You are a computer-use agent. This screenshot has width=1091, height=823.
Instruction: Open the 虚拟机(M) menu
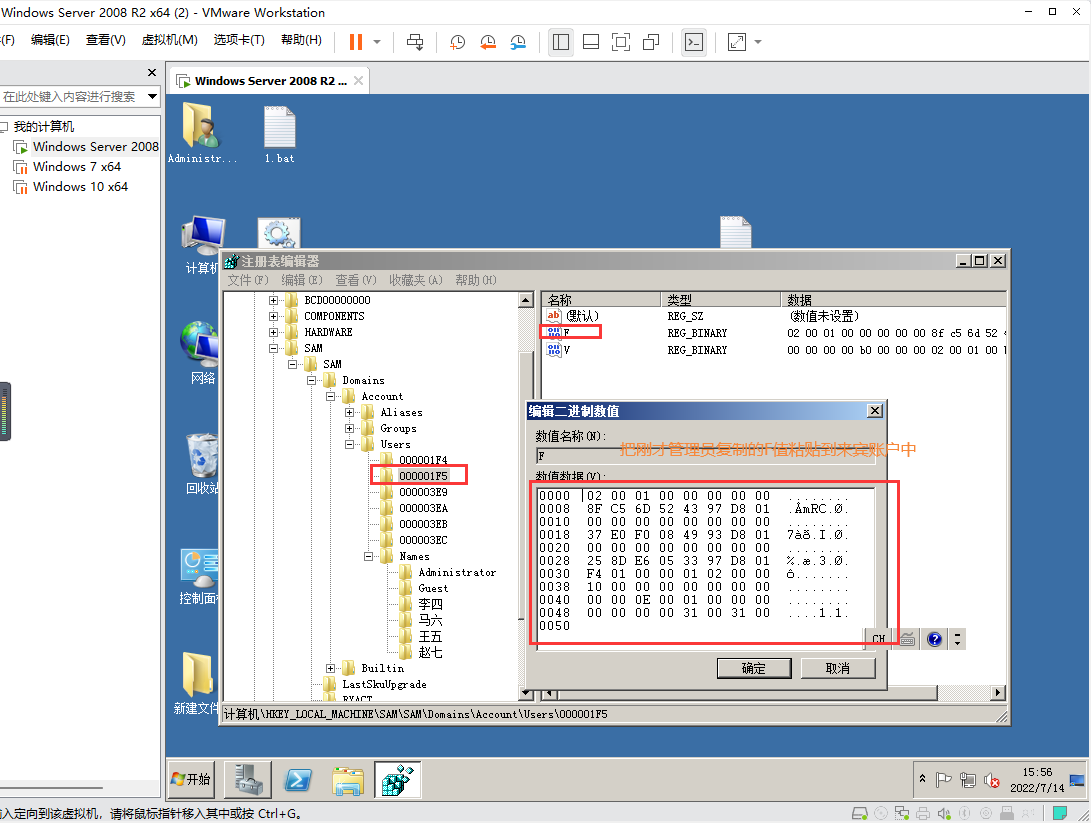click(169, 40)
